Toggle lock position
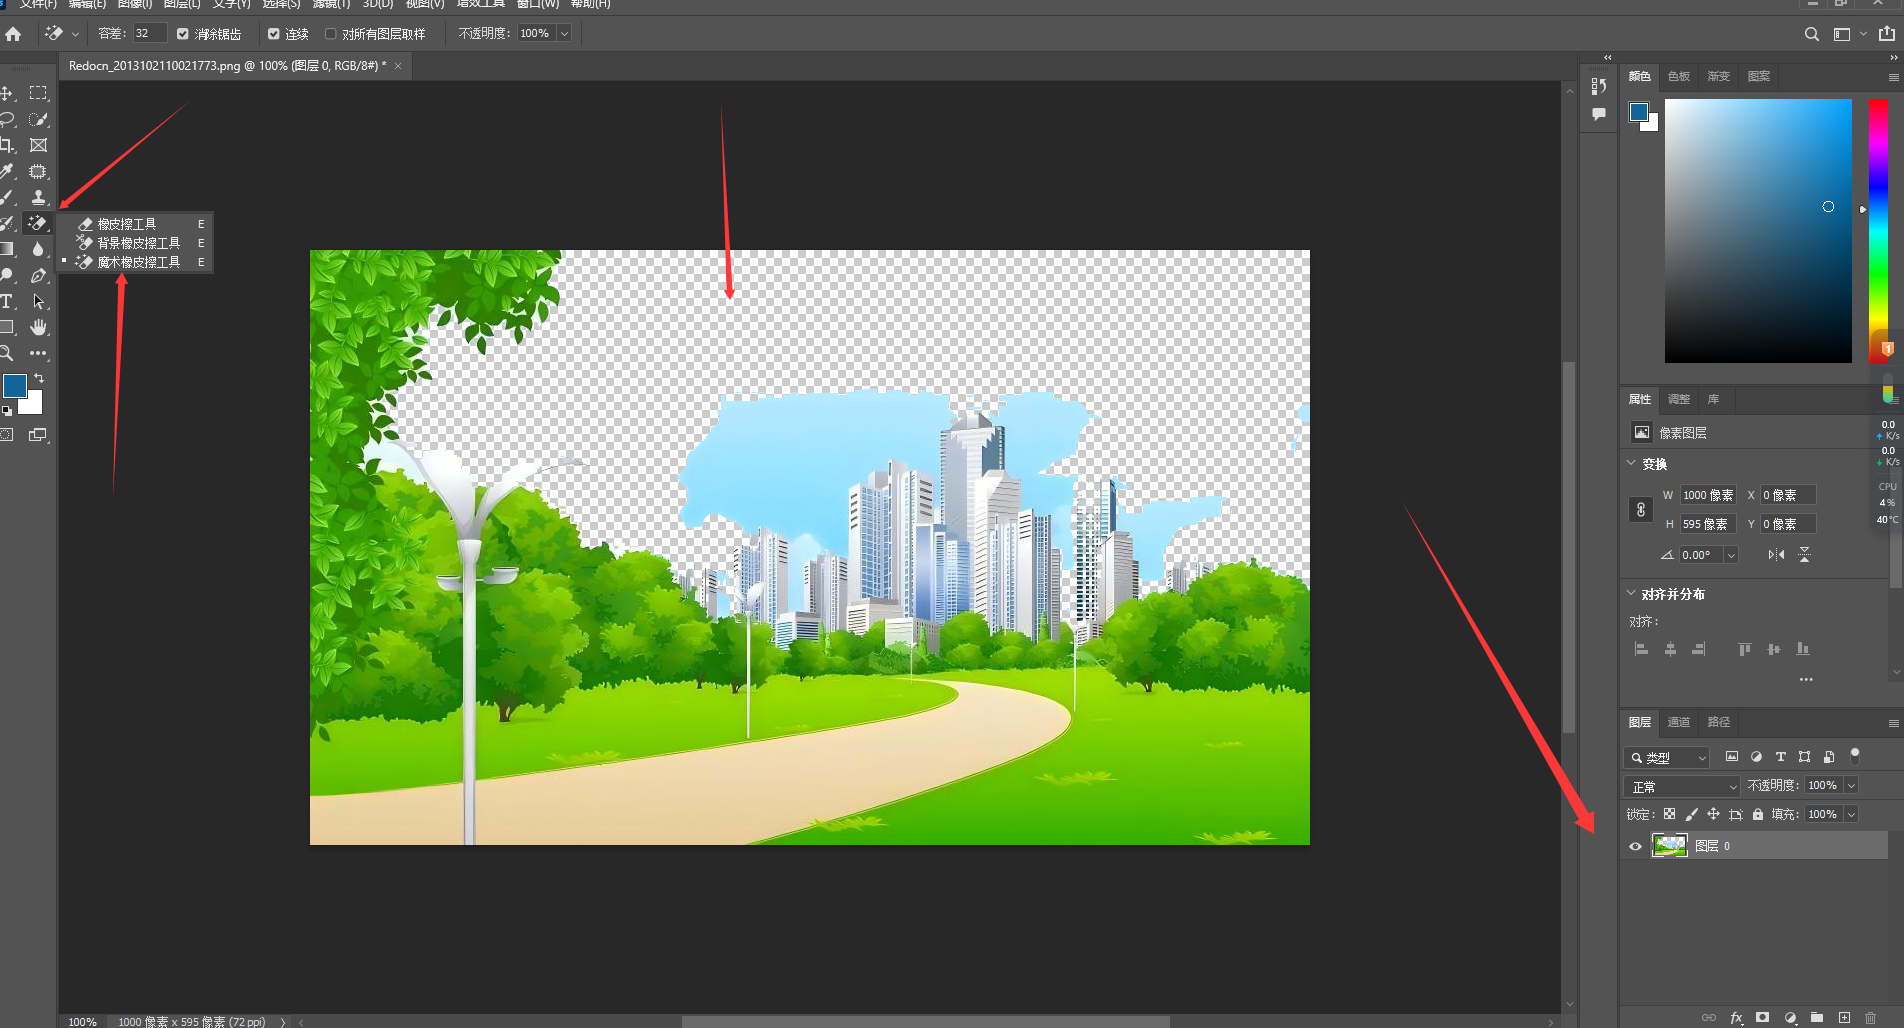This screenshot has height=1028, width=1904. (x=1713, y=814)
